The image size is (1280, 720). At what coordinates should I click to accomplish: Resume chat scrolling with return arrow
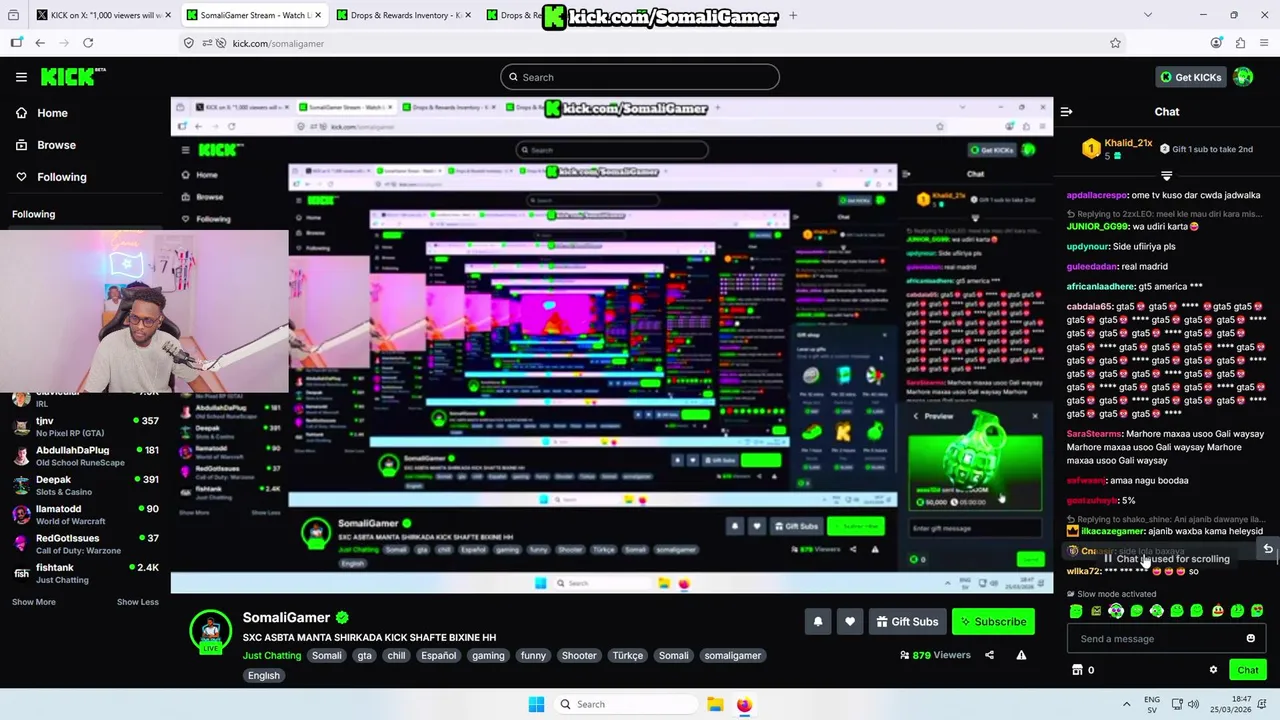point(1268,549)
